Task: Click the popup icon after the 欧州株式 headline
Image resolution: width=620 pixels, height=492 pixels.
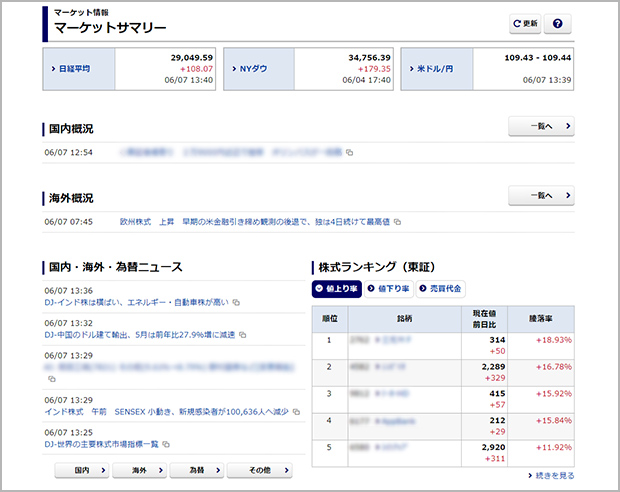Action: click(x=397, y=222)
